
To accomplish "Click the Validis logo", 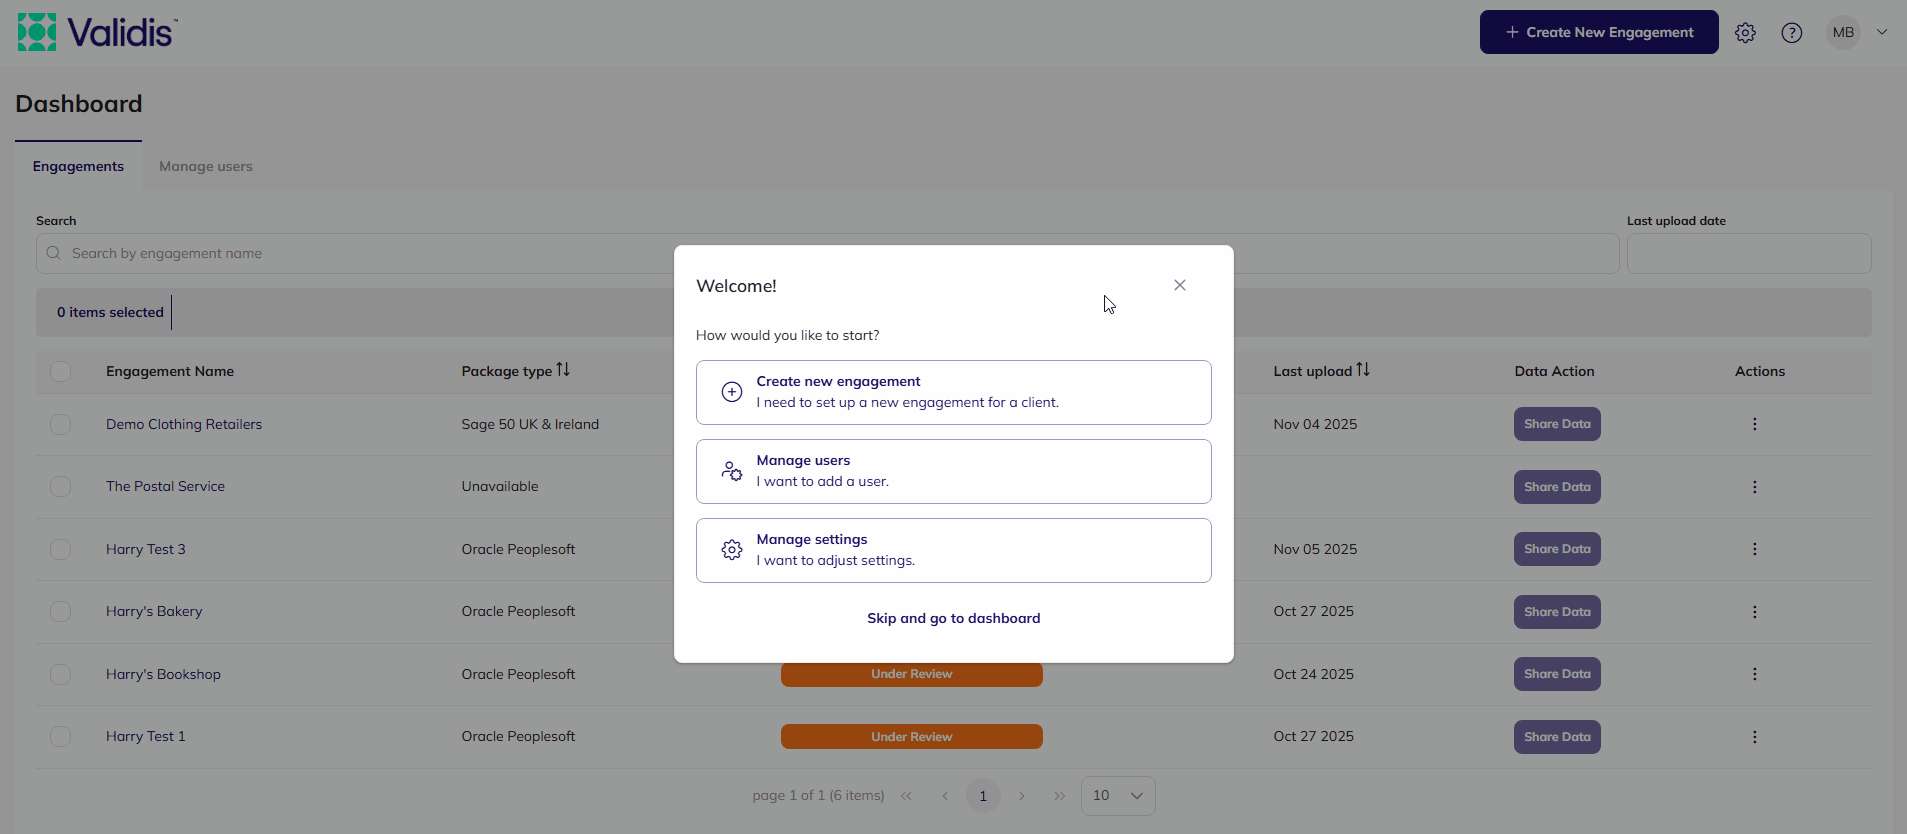I will (97, 32).
